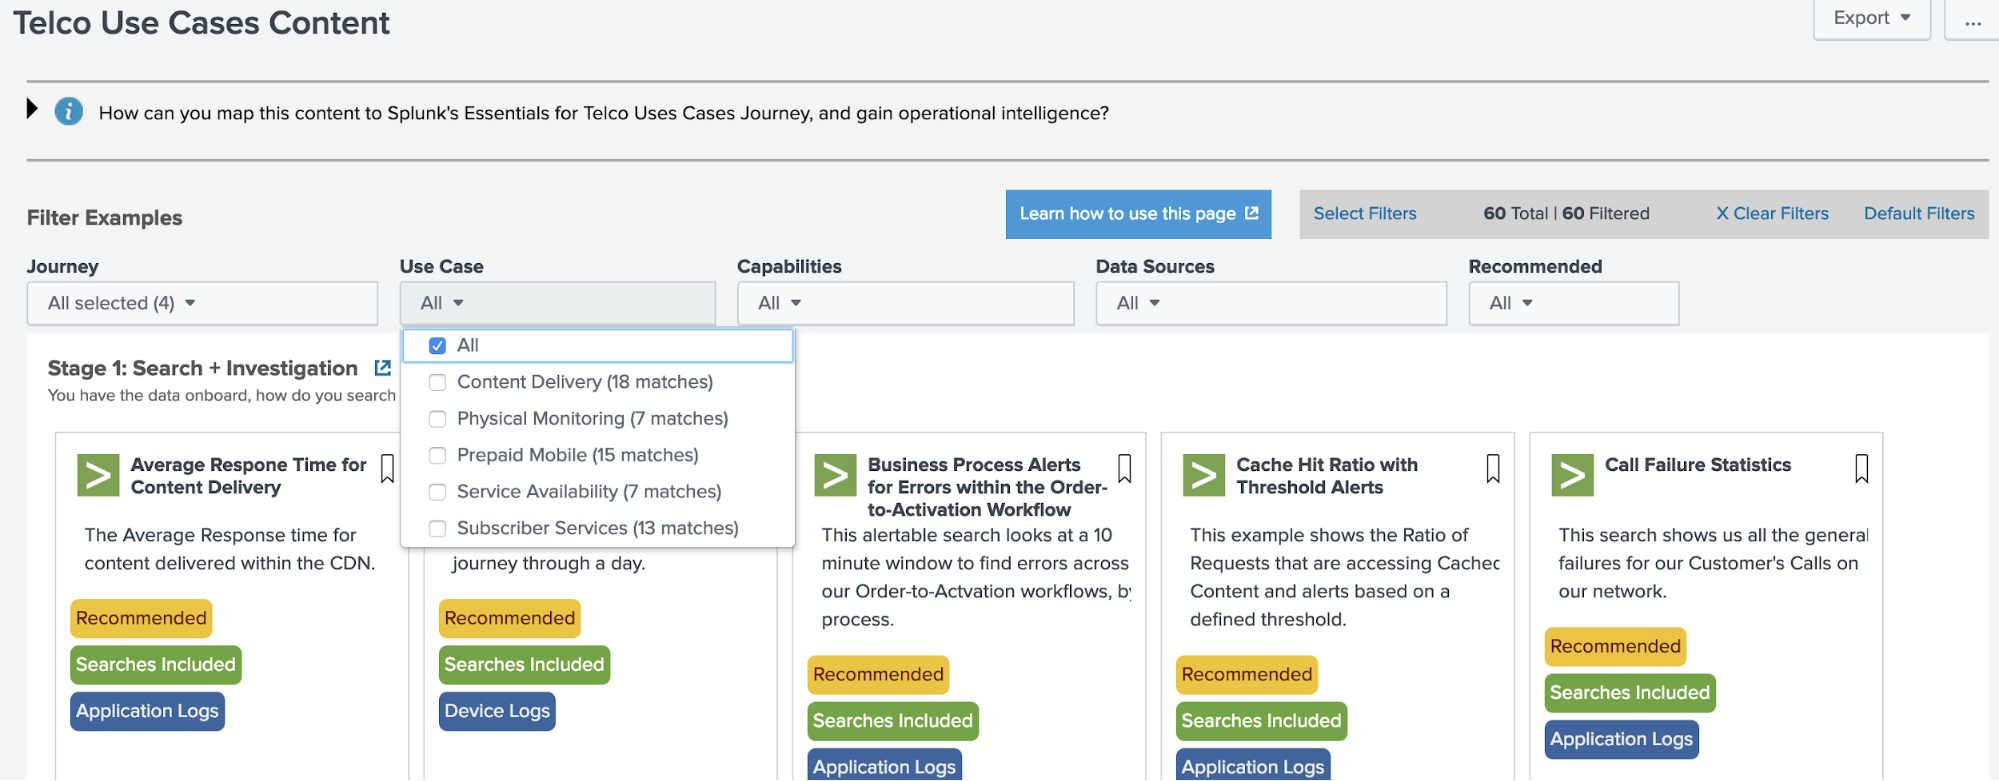Click Application Logs tag on Call Failure Statistics card
The height and width of the screenshot is (781, 1999).
click(x=1622, y=740)
